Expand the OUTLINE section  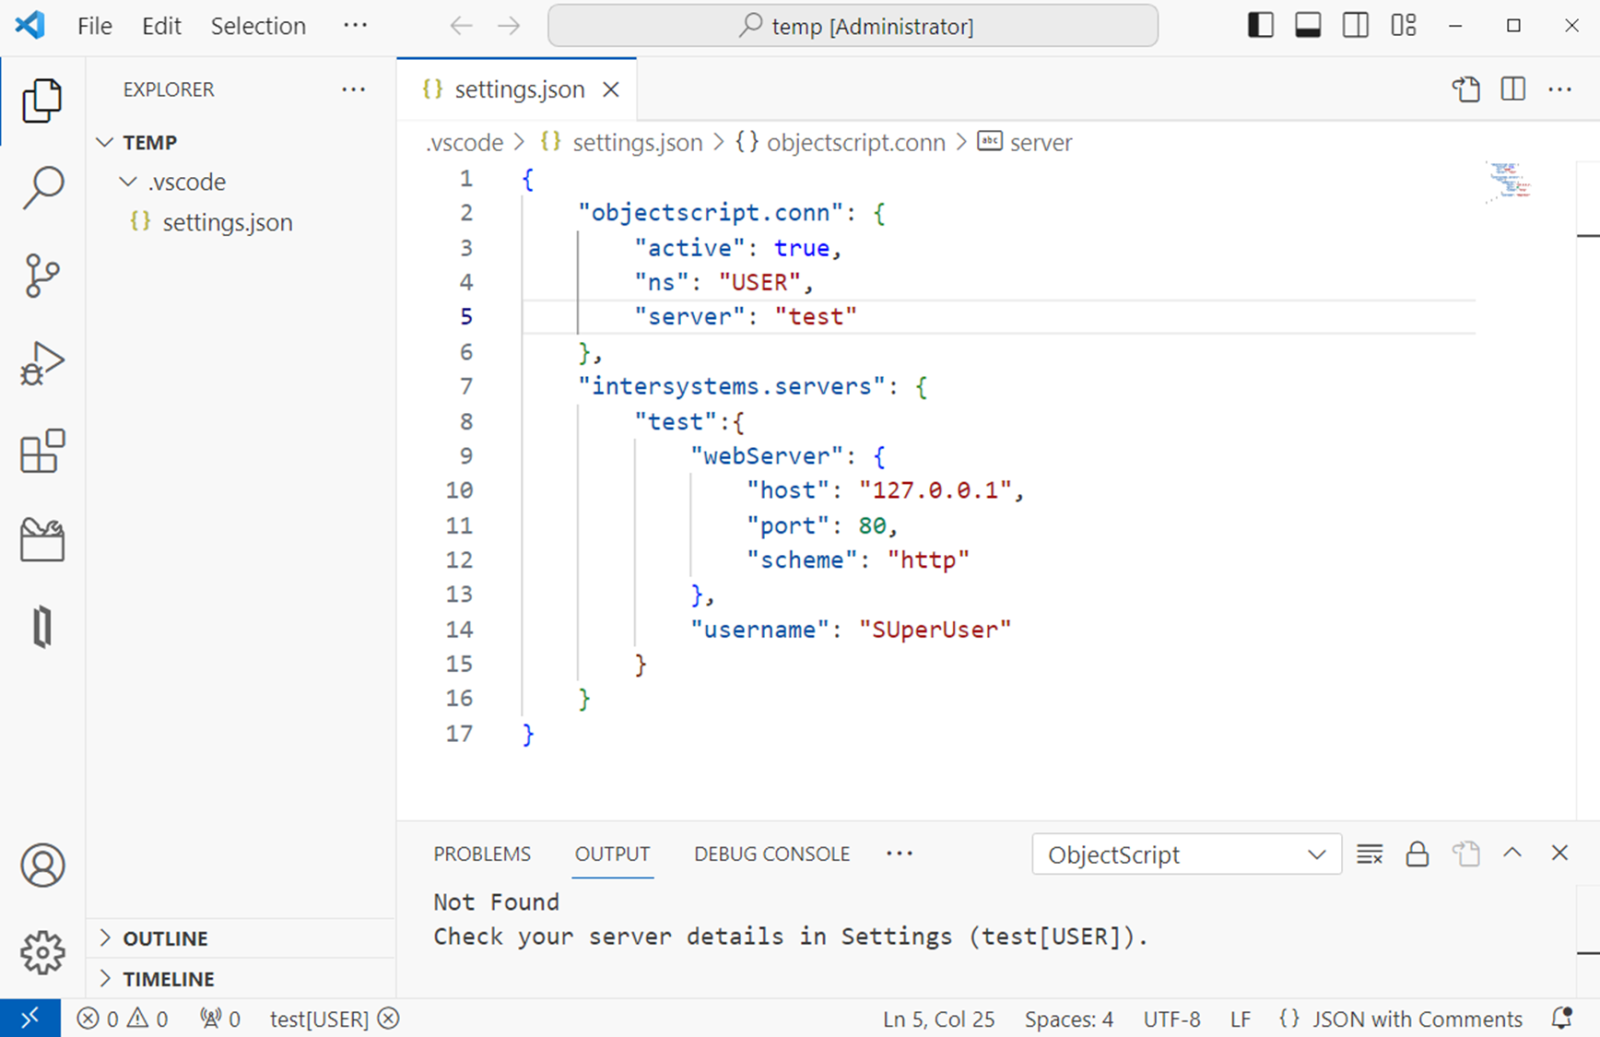click(x=165, y=938)
